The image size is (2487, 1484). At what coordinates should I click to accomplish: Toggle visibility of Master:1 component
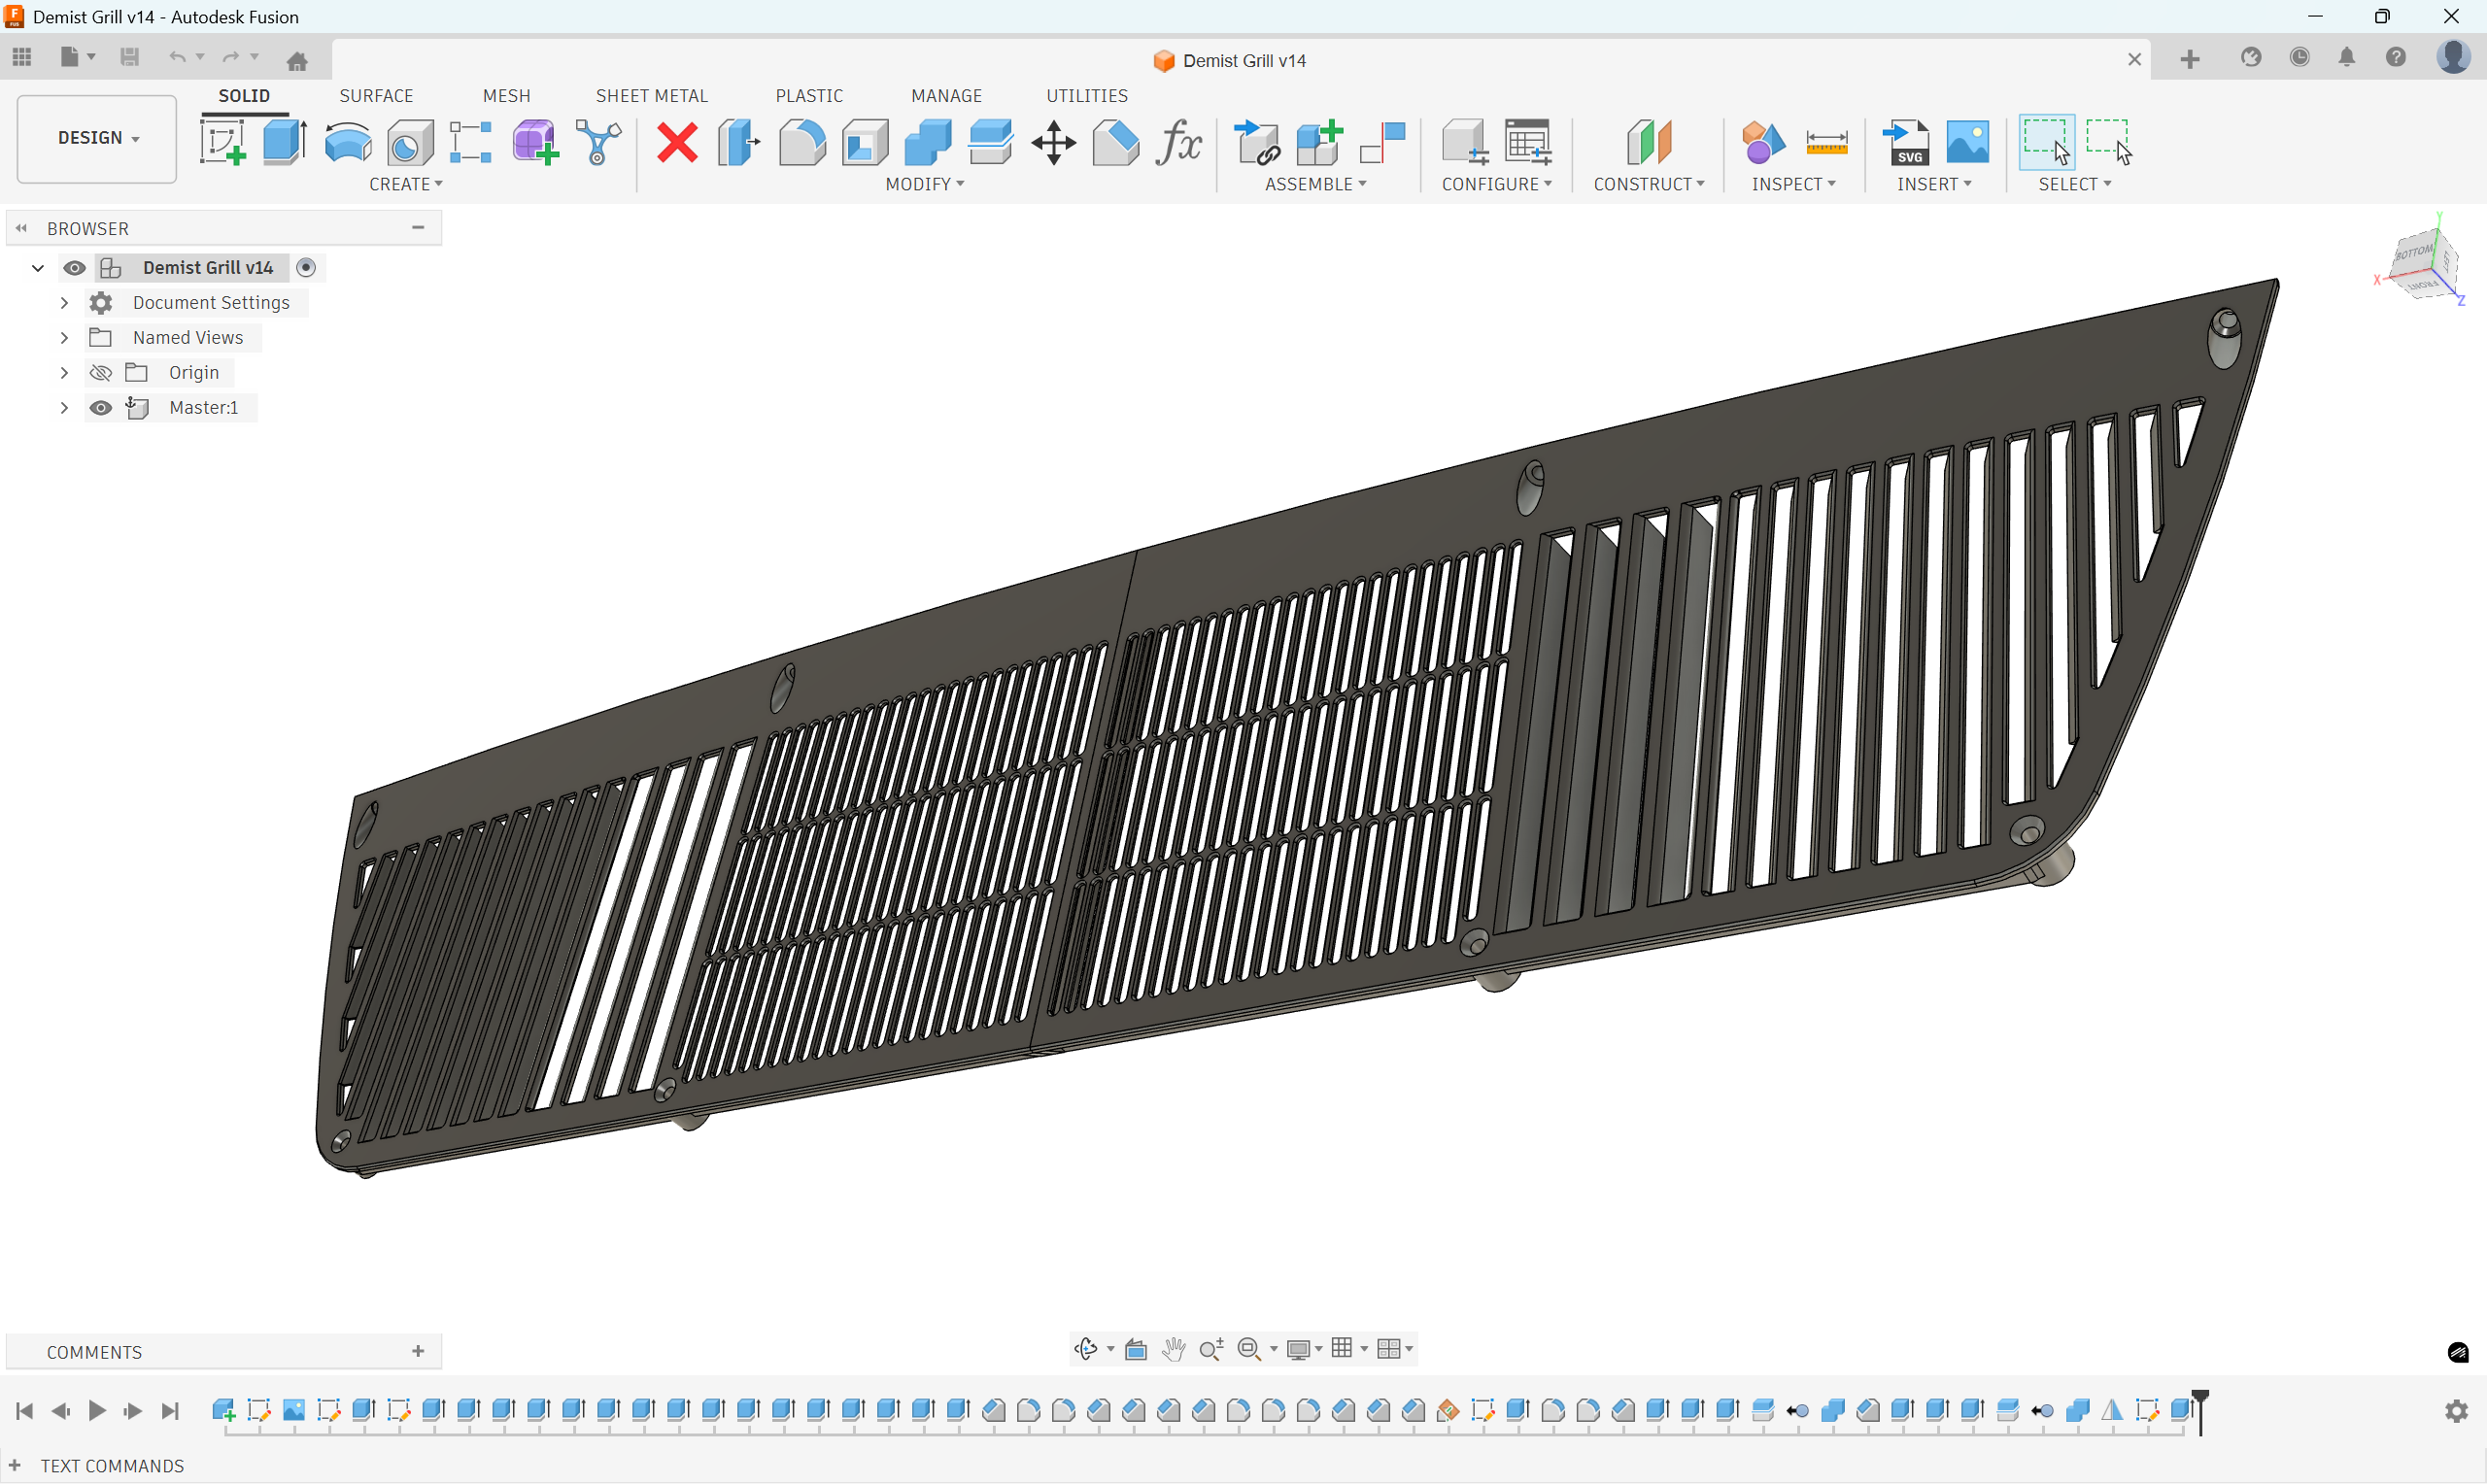tap(101, 408)
